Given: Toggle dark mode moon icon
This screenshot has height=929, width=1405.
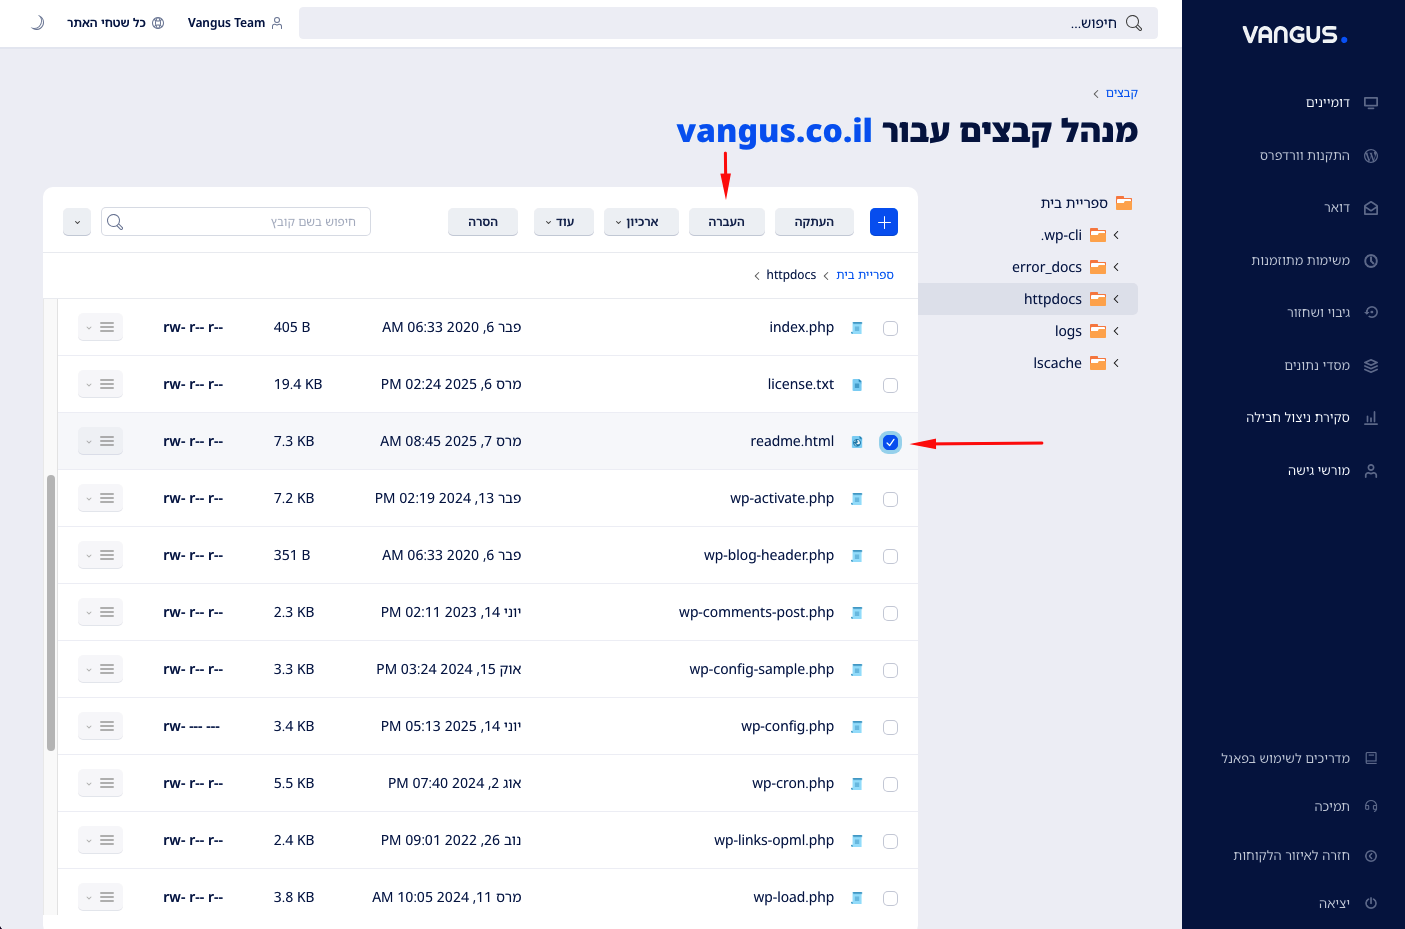Looking at the screenshot, I should pyautogui.click(x=38, y=22).
